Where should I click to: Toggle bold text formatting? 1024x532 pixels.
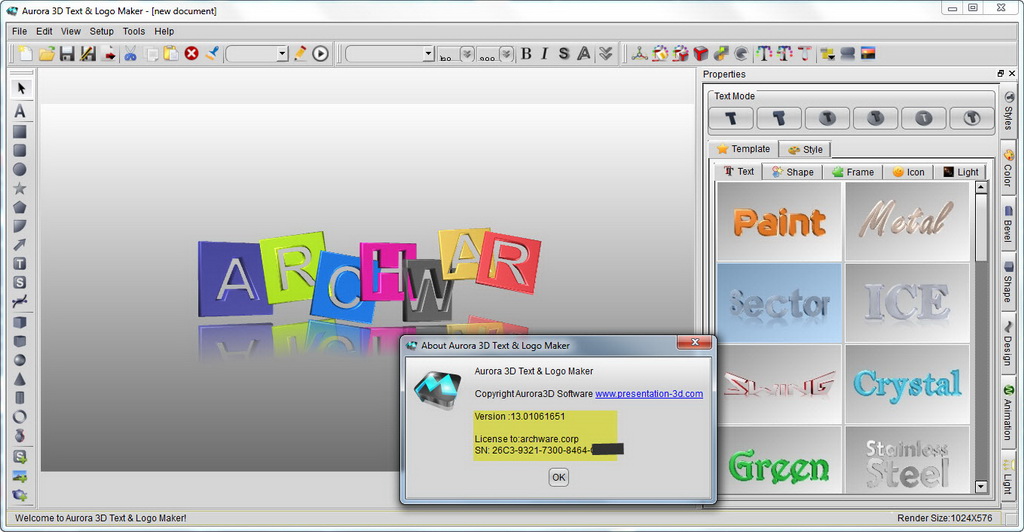click(526, 54)
